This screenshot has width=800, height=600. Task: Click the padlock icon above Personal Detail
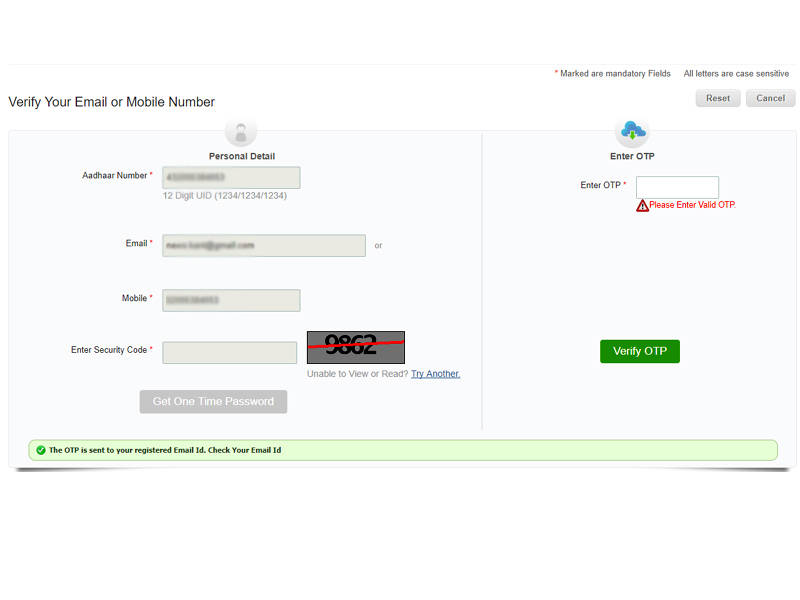click(x=241, y=131)
